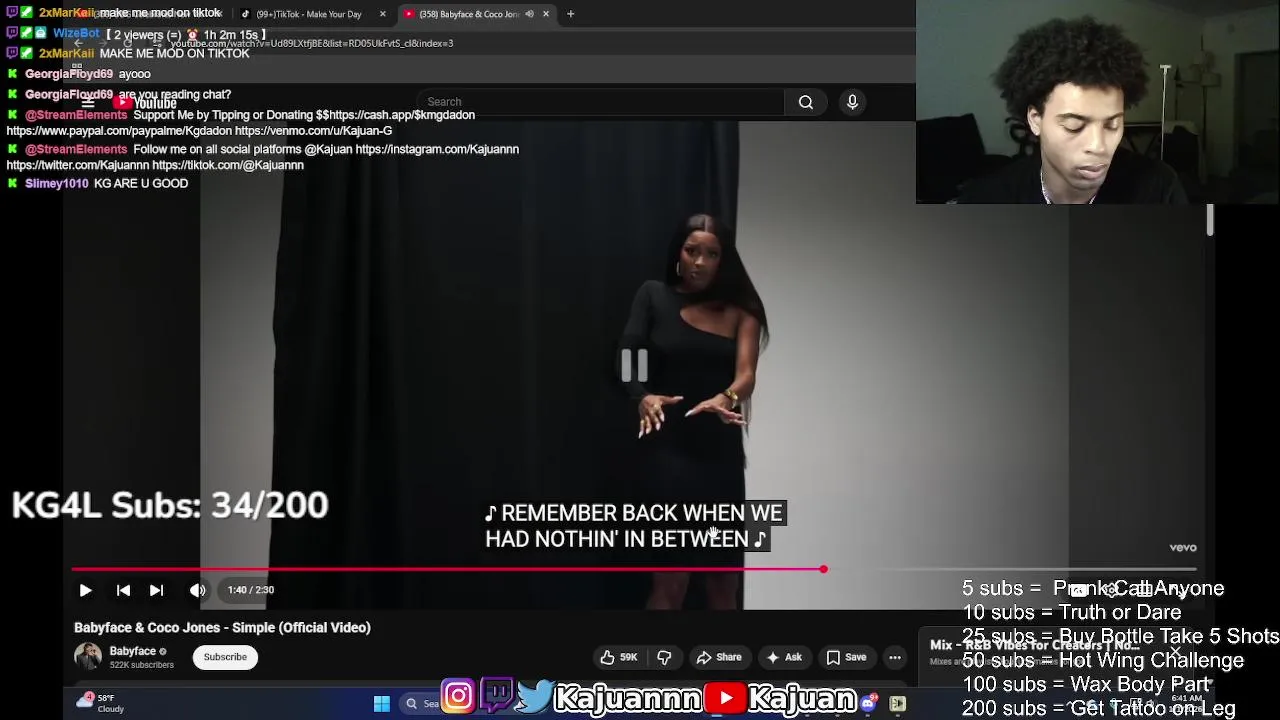Open the Windows Start menu
The height and width of the screenshot is (720, 1280).
tap(381, 704)
